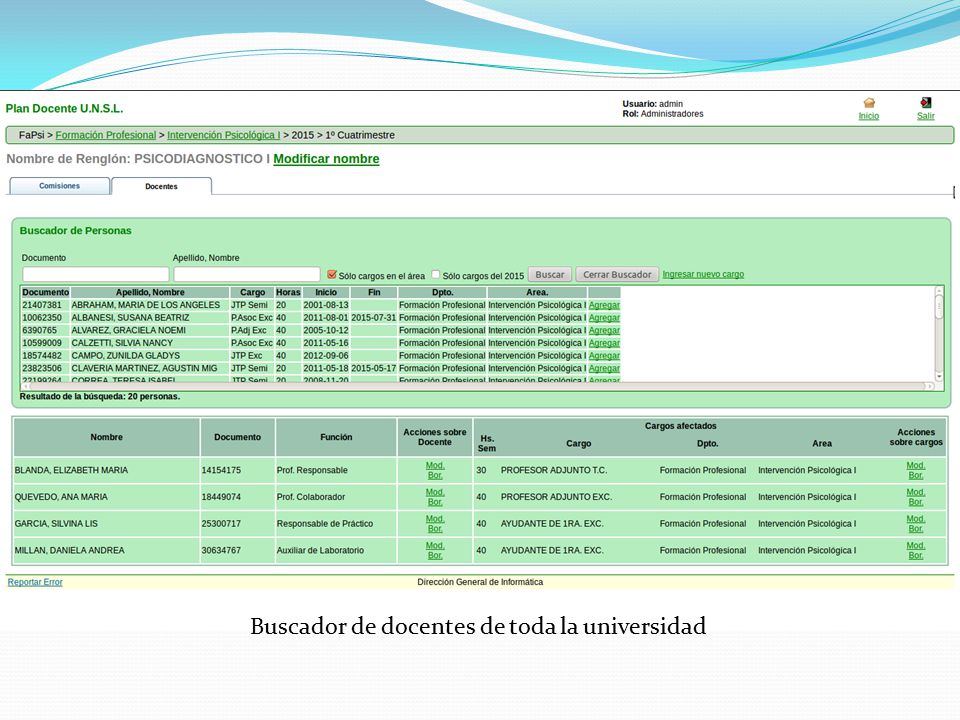Image resolution: width=960 pixels, height=720 pixels.
Task: Click document number 10599009
Action: [x=42, y=343]
